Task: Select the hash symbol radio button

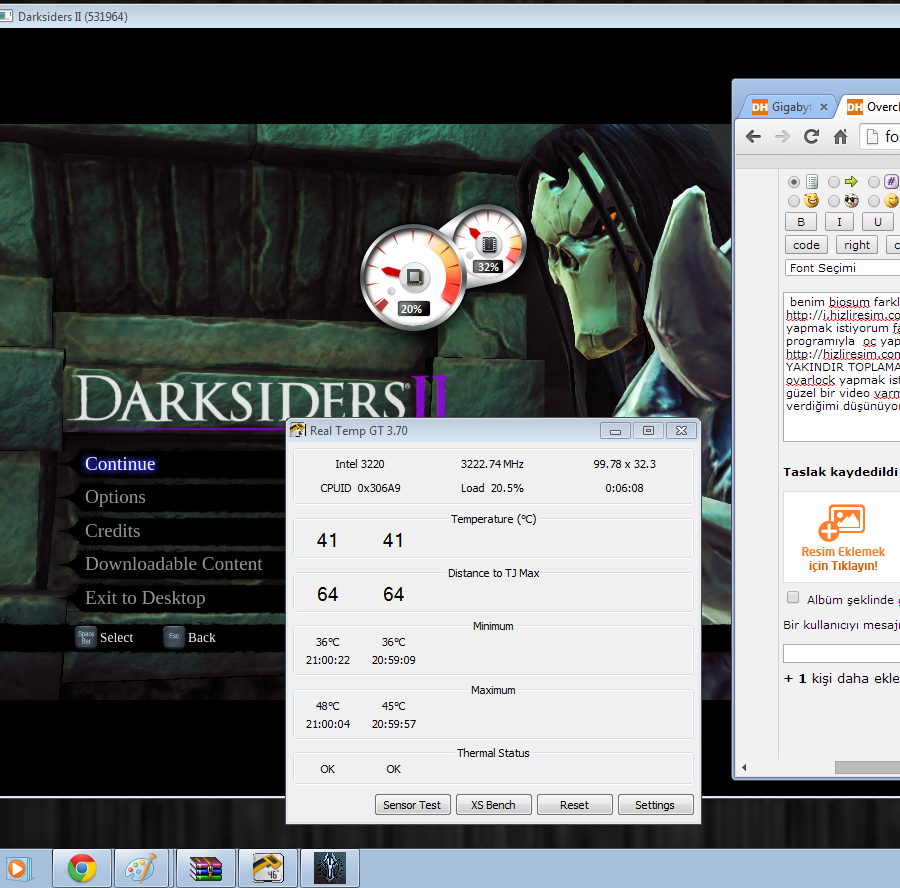Action: point(874,182)
